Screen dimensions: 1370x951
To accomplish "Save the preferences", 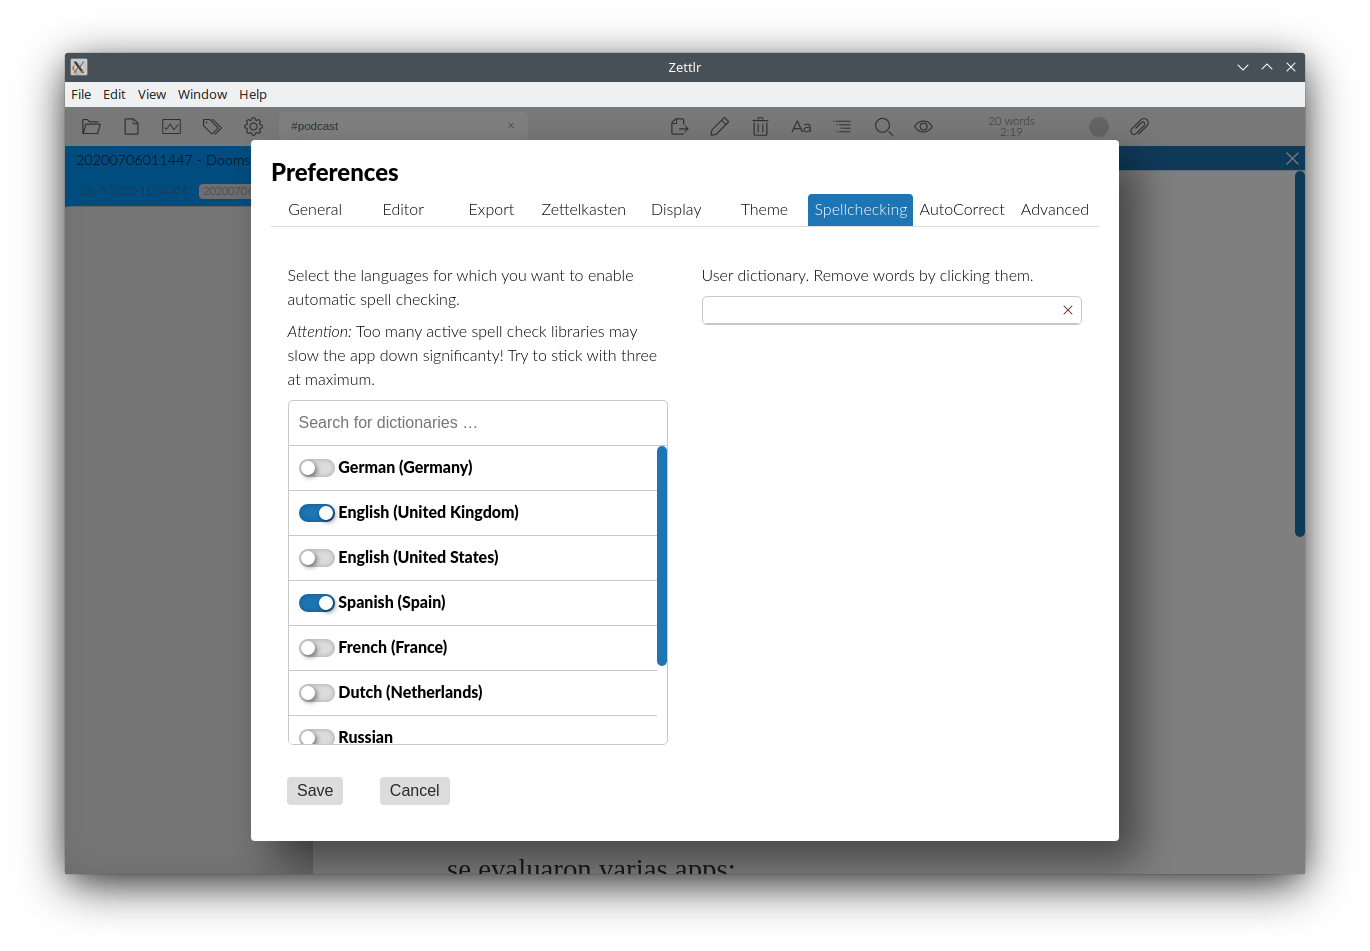I will point(315,791).
